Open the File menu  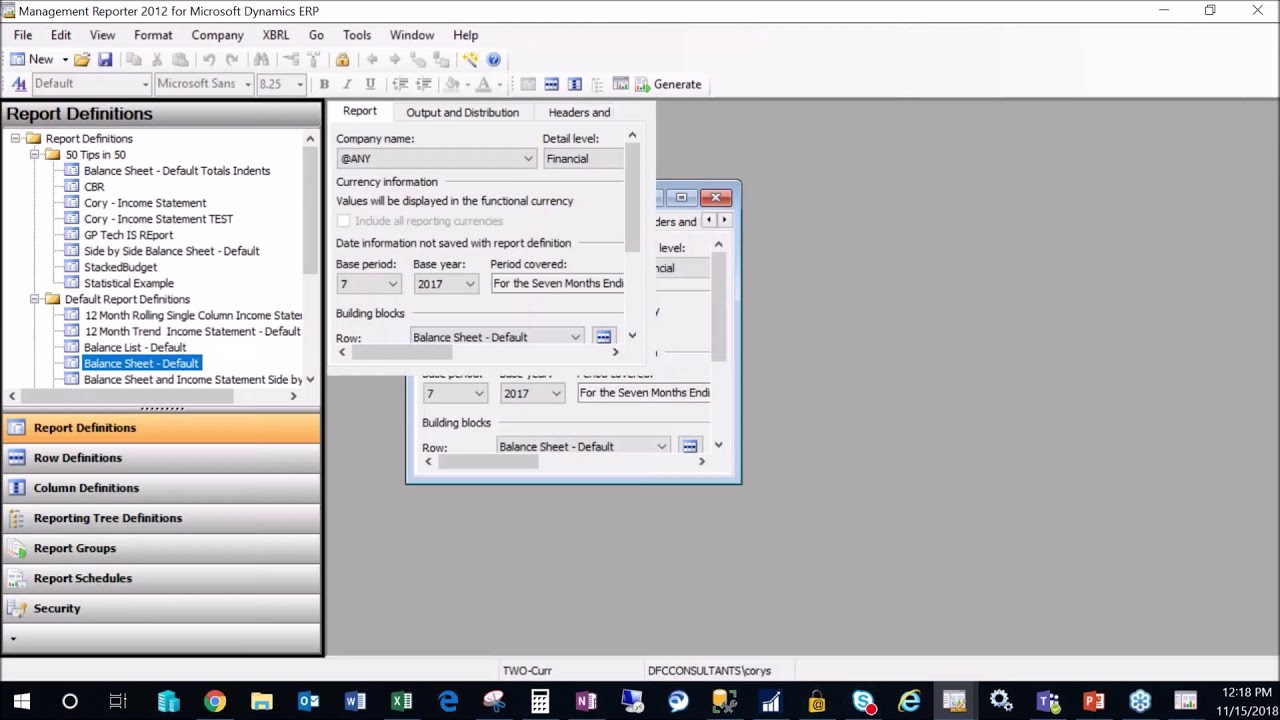pyautogui.click(x=23, y=35)
